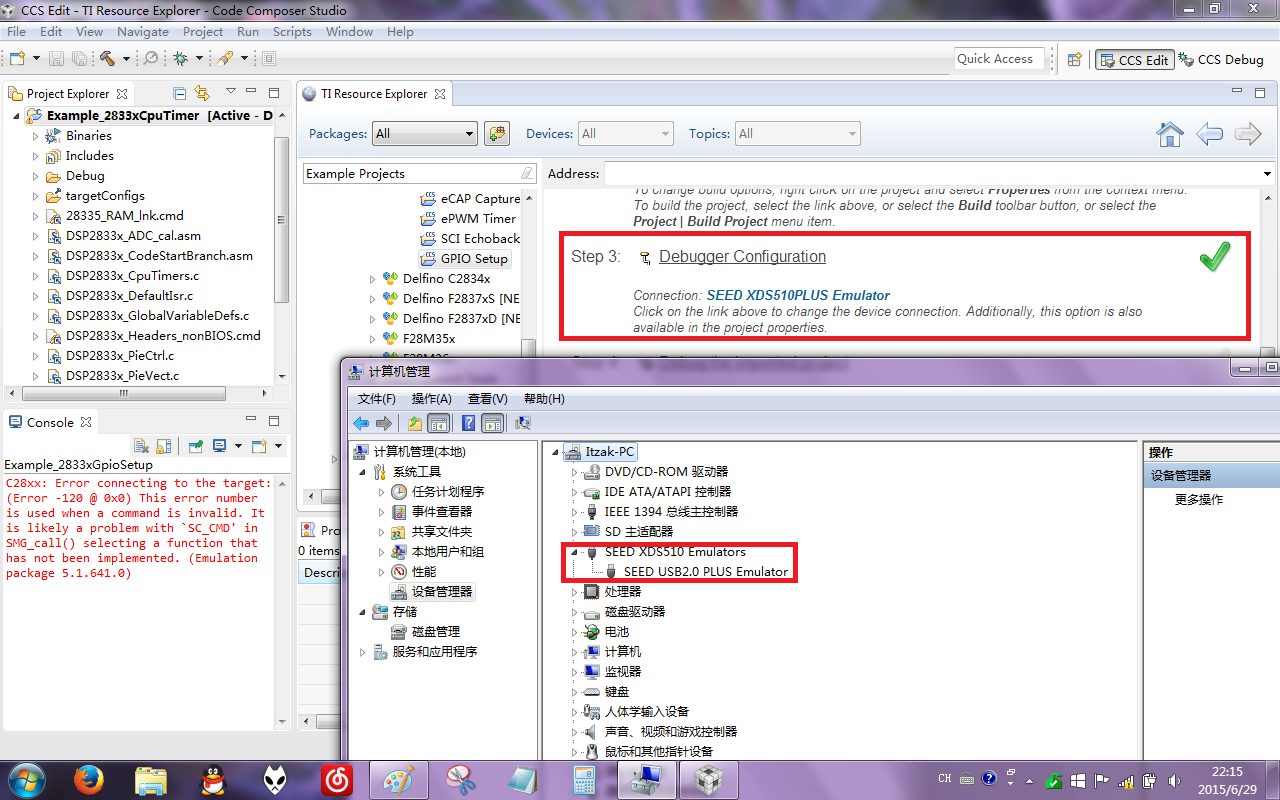Select DSP2833x_CpuTimers.c file
Viewport: 1280px width, 800px height.
pos(132,276)
